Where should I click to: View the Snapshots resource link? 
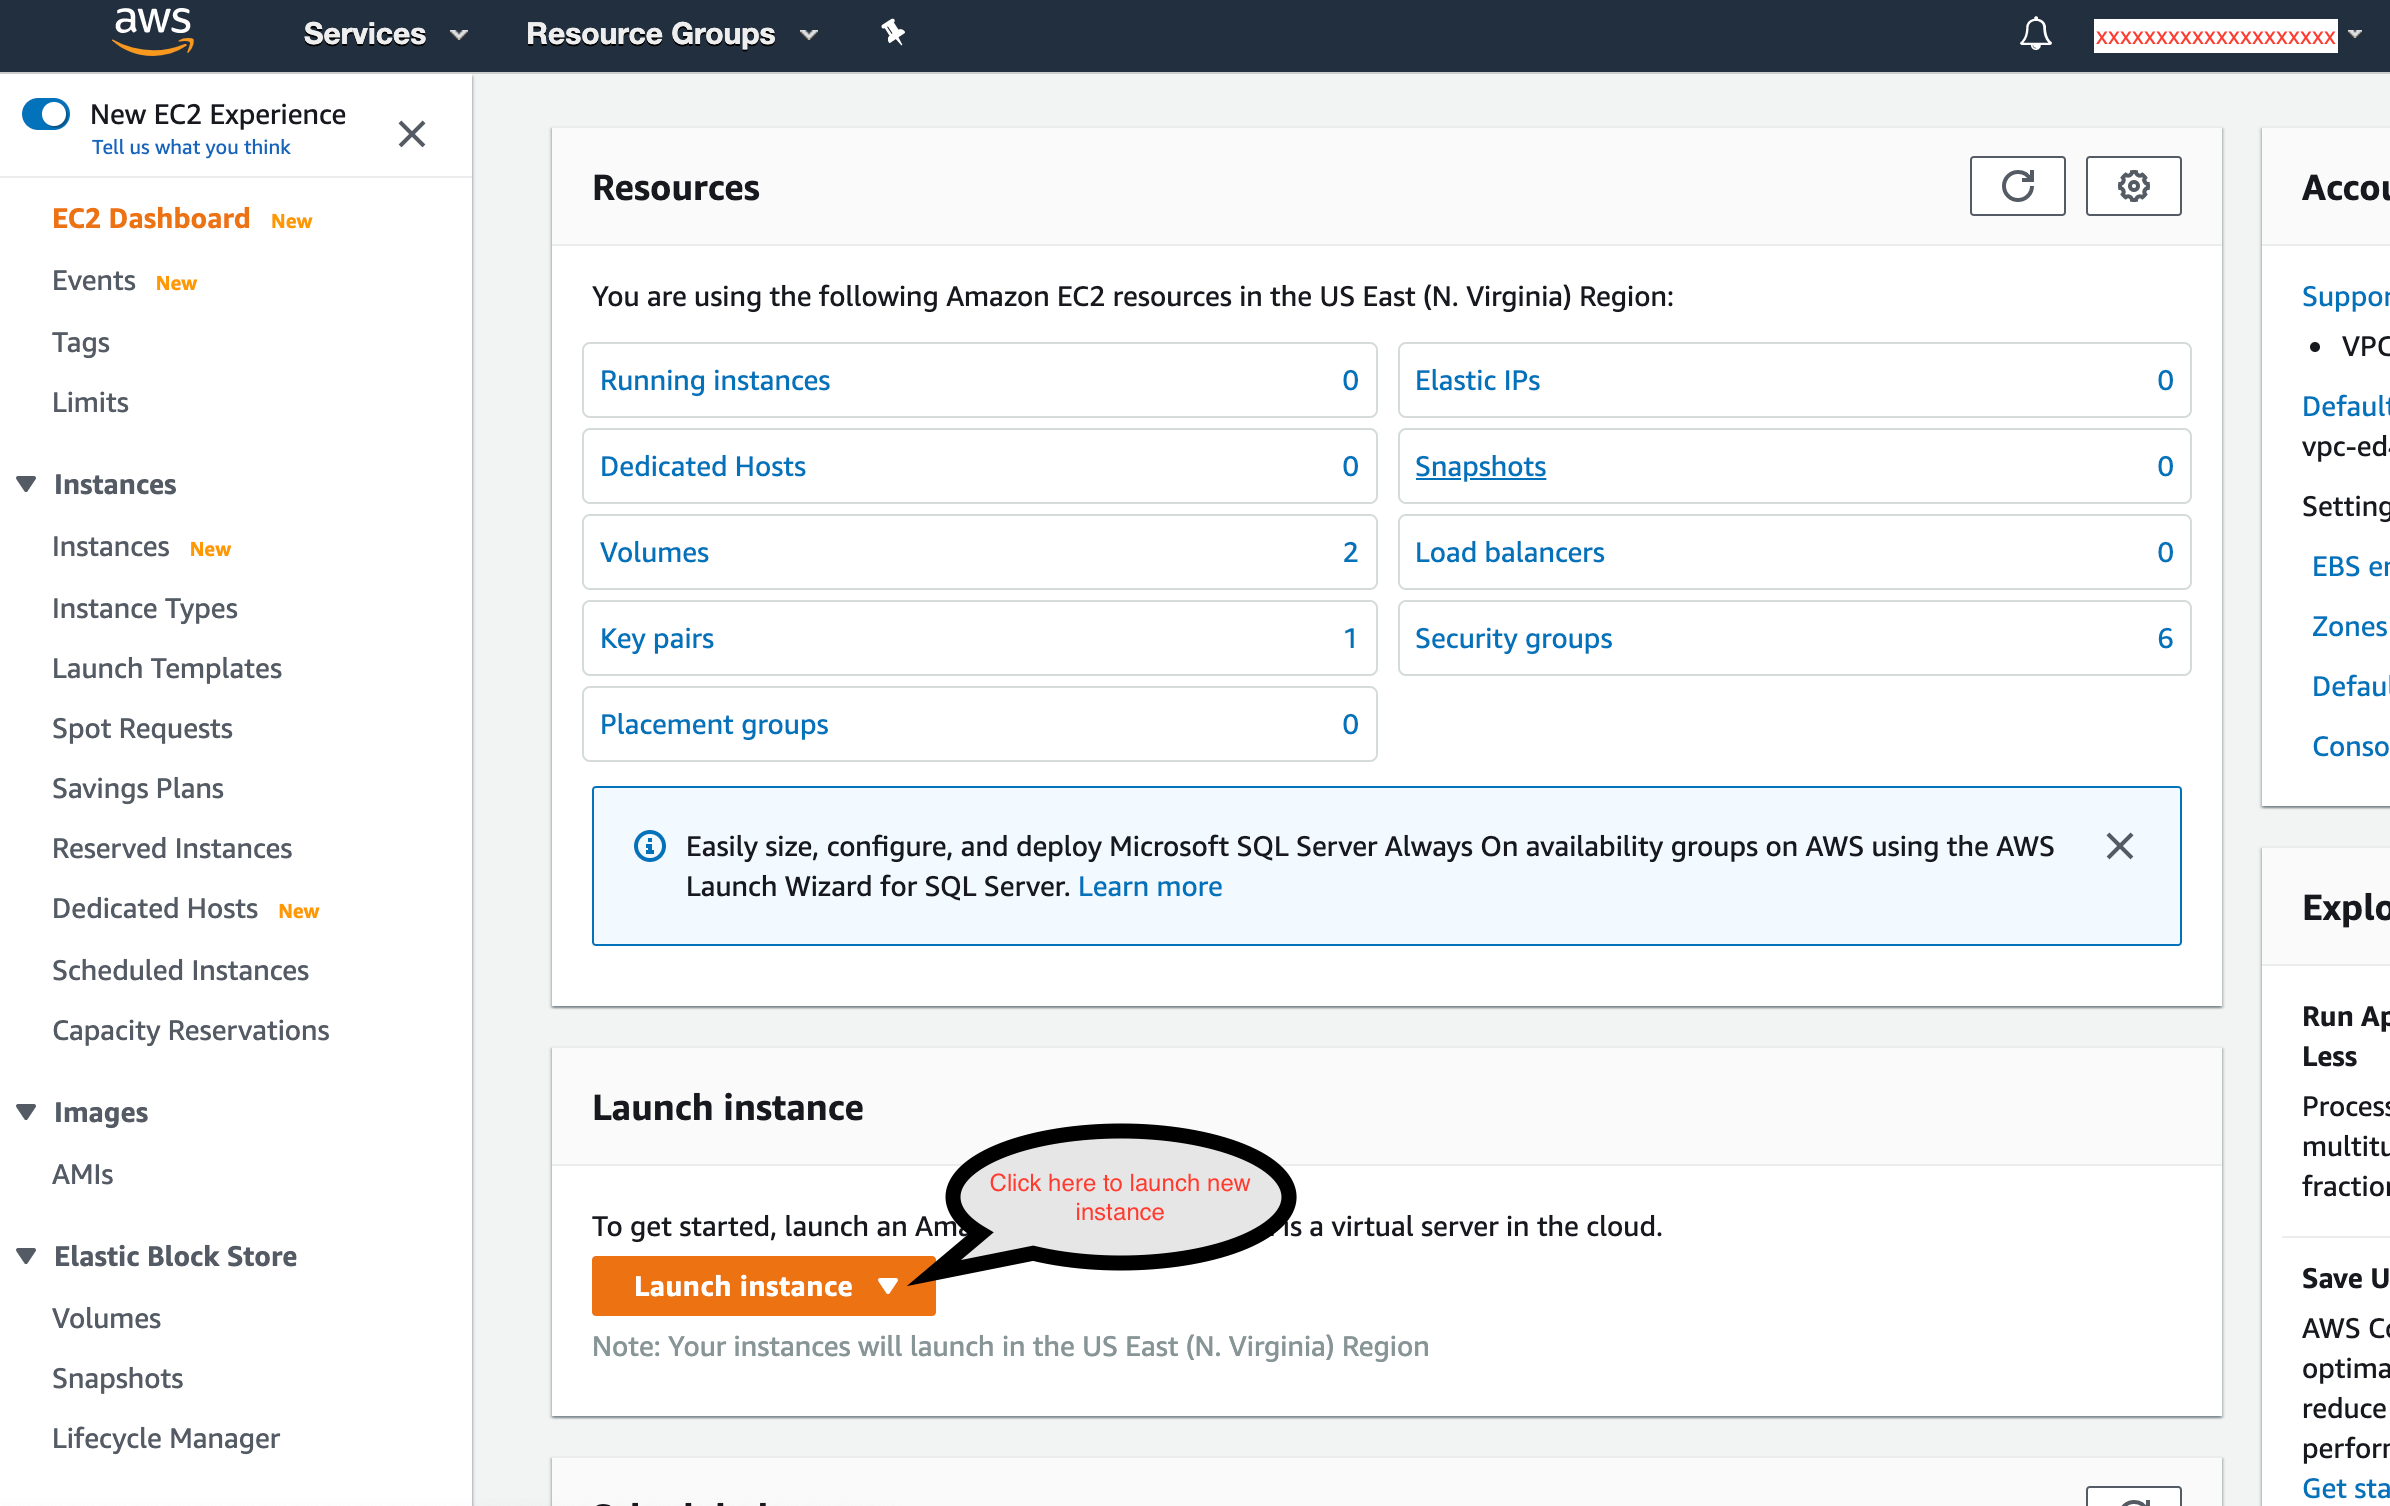tap(1481, 466)
